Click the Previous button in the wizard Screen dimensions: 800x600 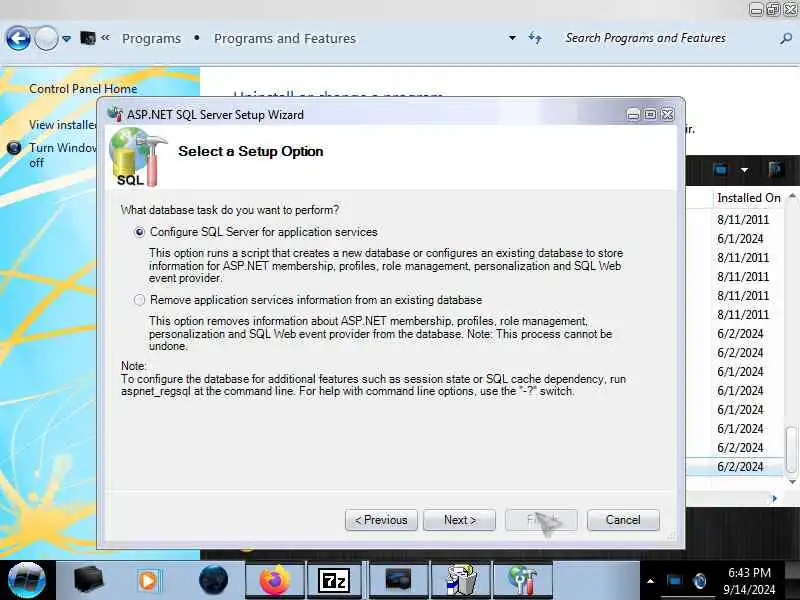tap(381, 520)
